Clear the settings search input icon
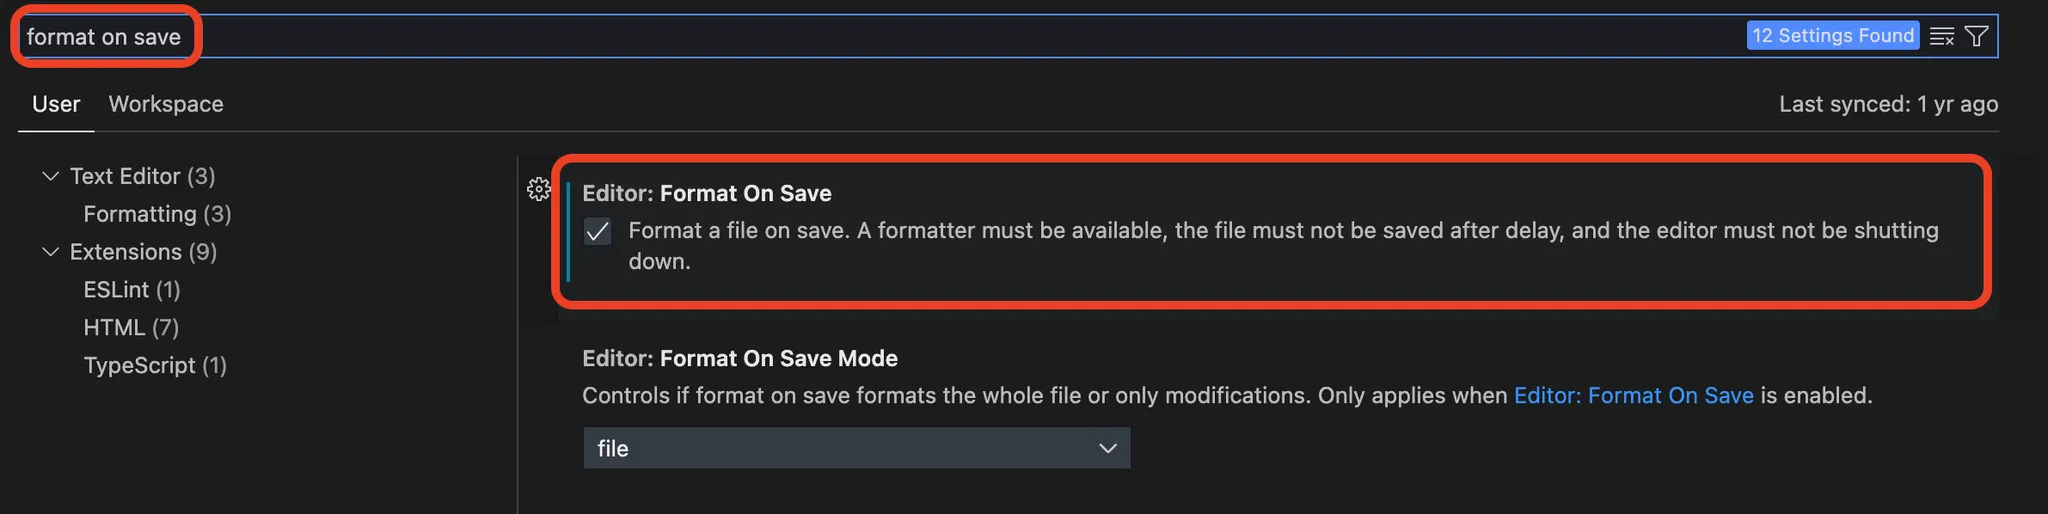The image size is (2048, 514). 1942,37
